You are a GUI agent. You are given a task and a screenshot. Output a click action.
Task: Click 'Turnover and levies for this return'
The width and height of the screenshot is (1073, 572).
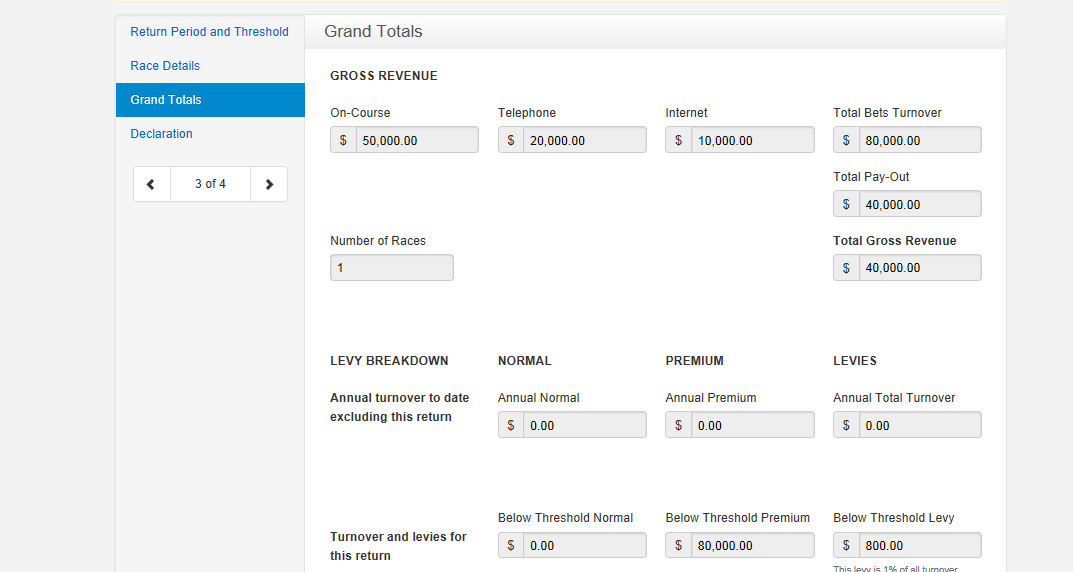(x=398, y=546)
